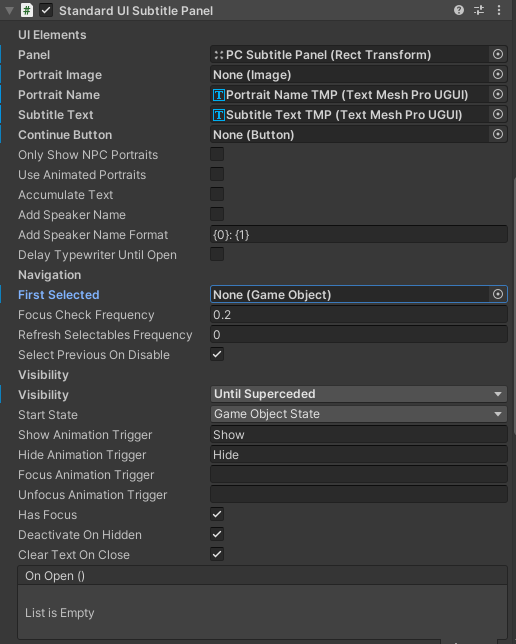The width and height of the screenshot is (516, 644).
Task: Disable the Standard UI Subtitle Panel component checkbox
Action: pyautogui.click(x=46, y=10)
